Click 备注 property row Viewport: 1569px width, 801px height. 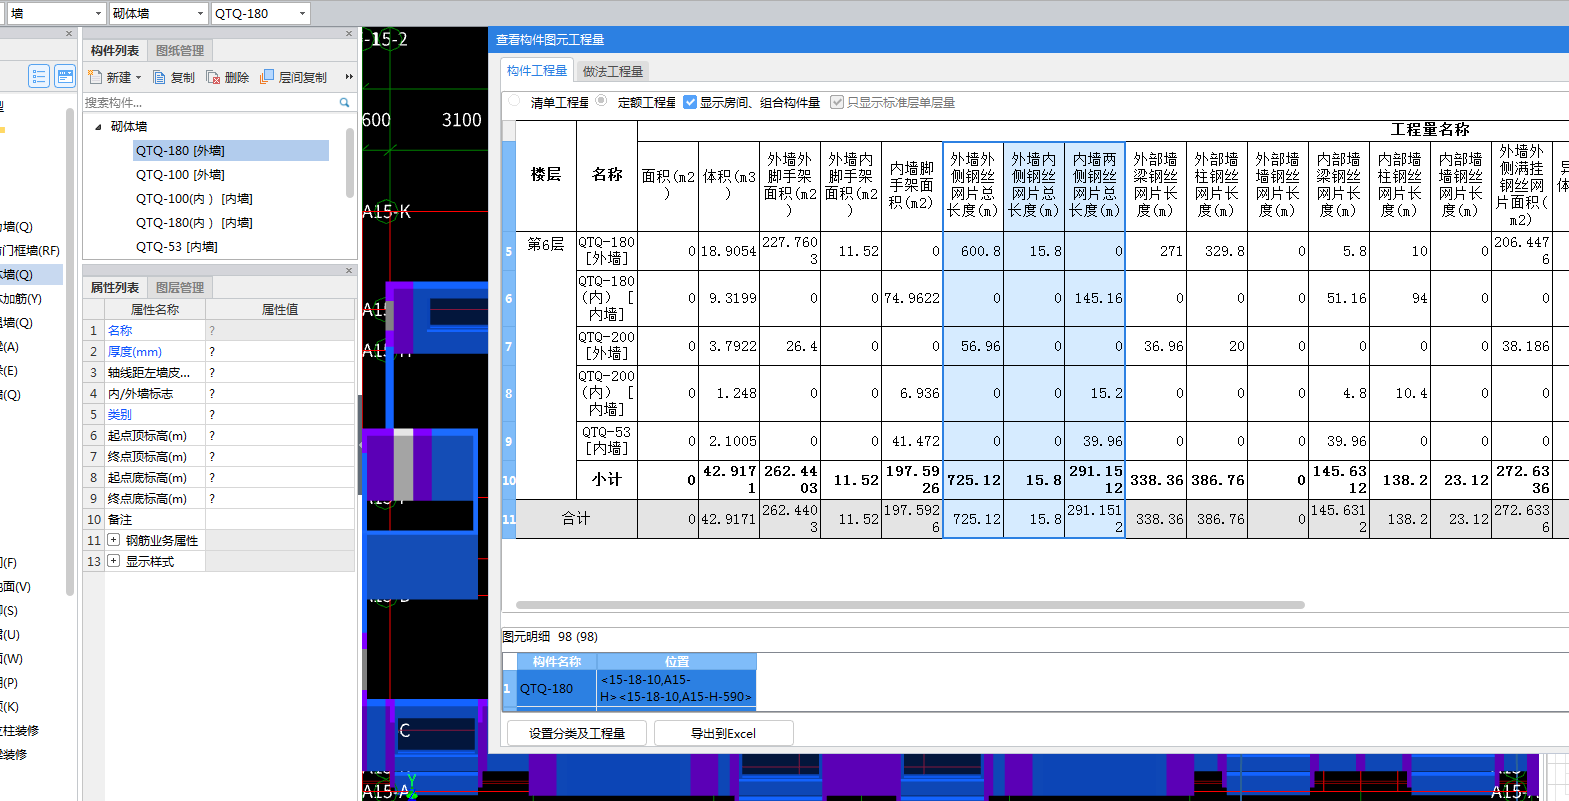218,519
